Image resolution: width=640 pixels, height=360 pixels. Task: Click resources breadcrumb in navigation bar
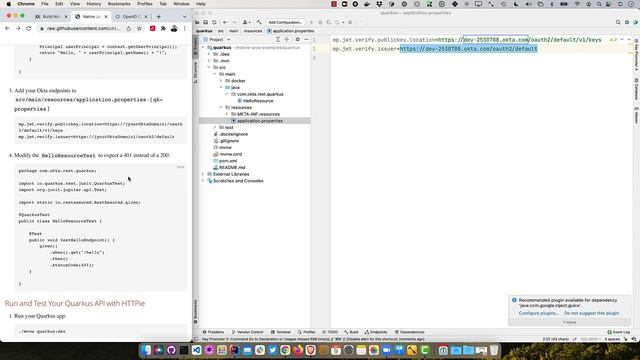pos(253,31)
